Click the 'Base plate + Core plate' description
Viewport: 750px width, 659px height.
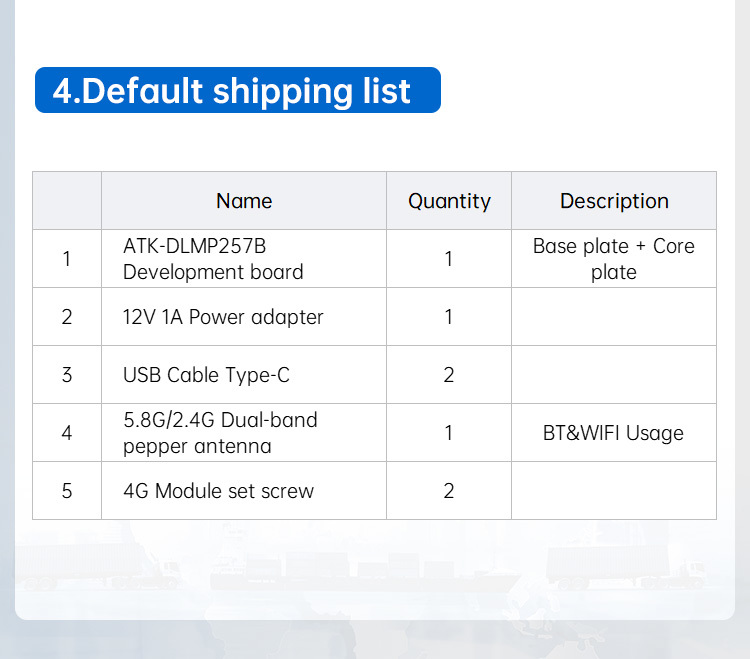pyautogui.click(x=614, y=259)
